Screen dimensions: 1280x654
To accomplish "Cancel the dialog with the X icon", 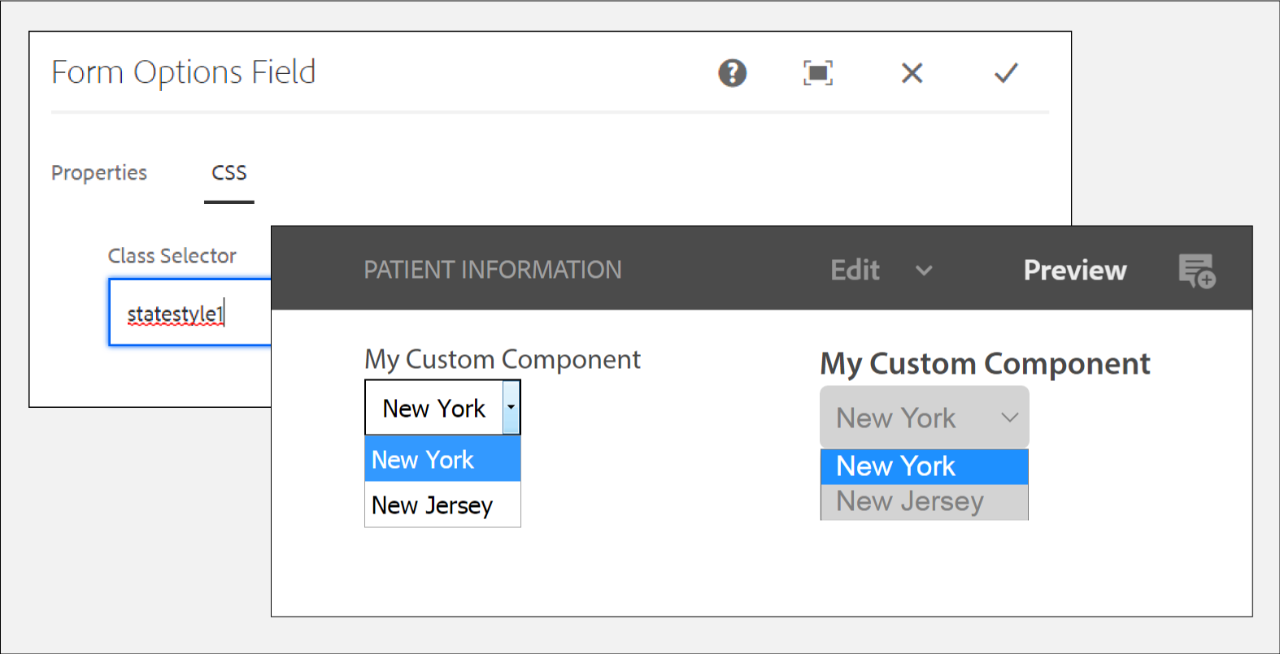I will coord(911,73).
